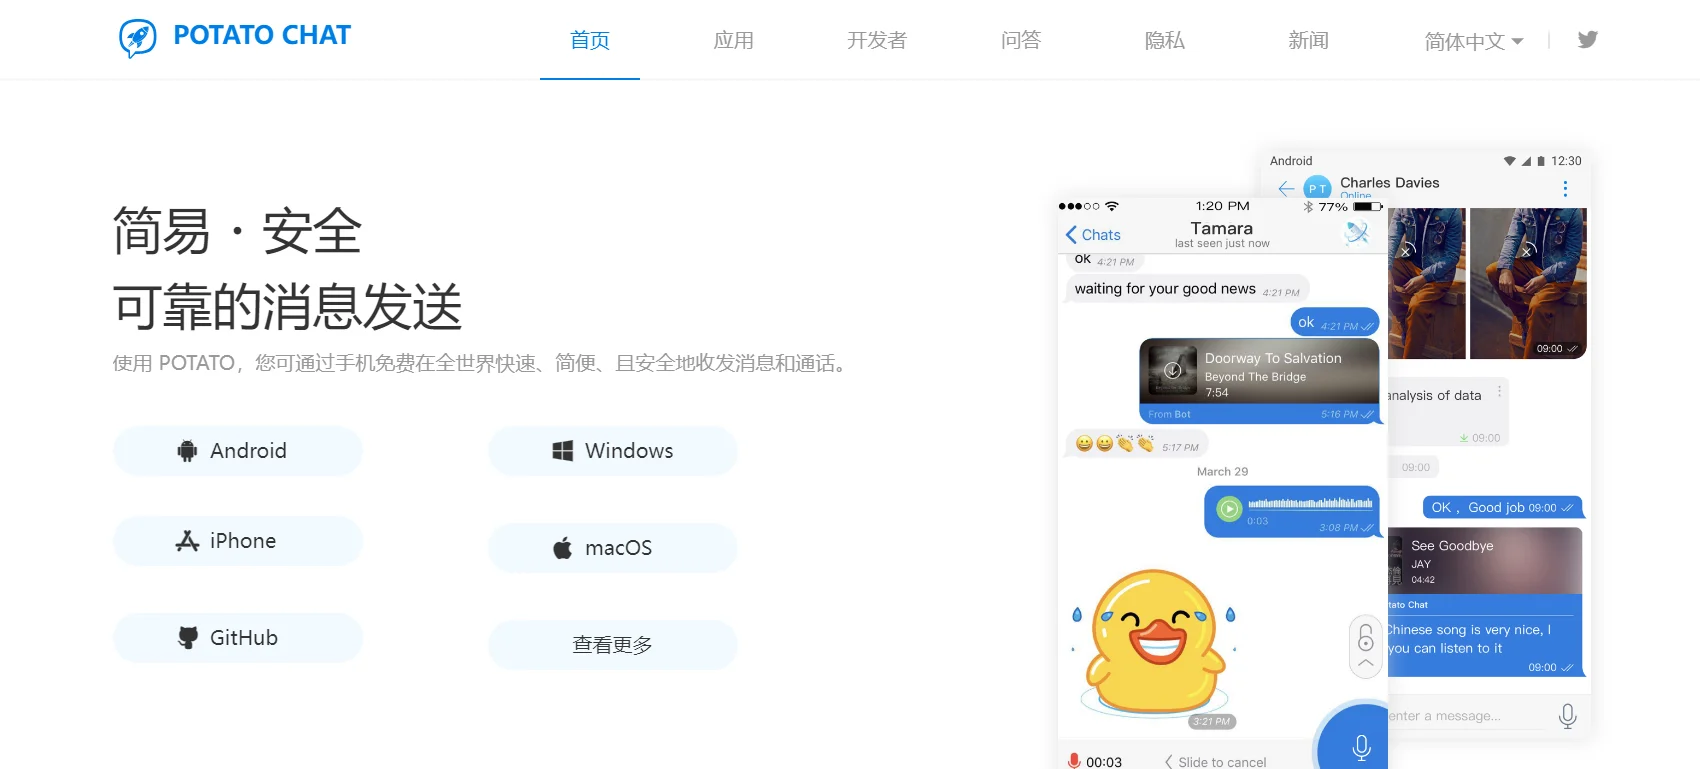Image resolution: width=1700 pixels, height=769 pixels.
Task: Click the iPhone App Store icon
Action: (187, 541)
